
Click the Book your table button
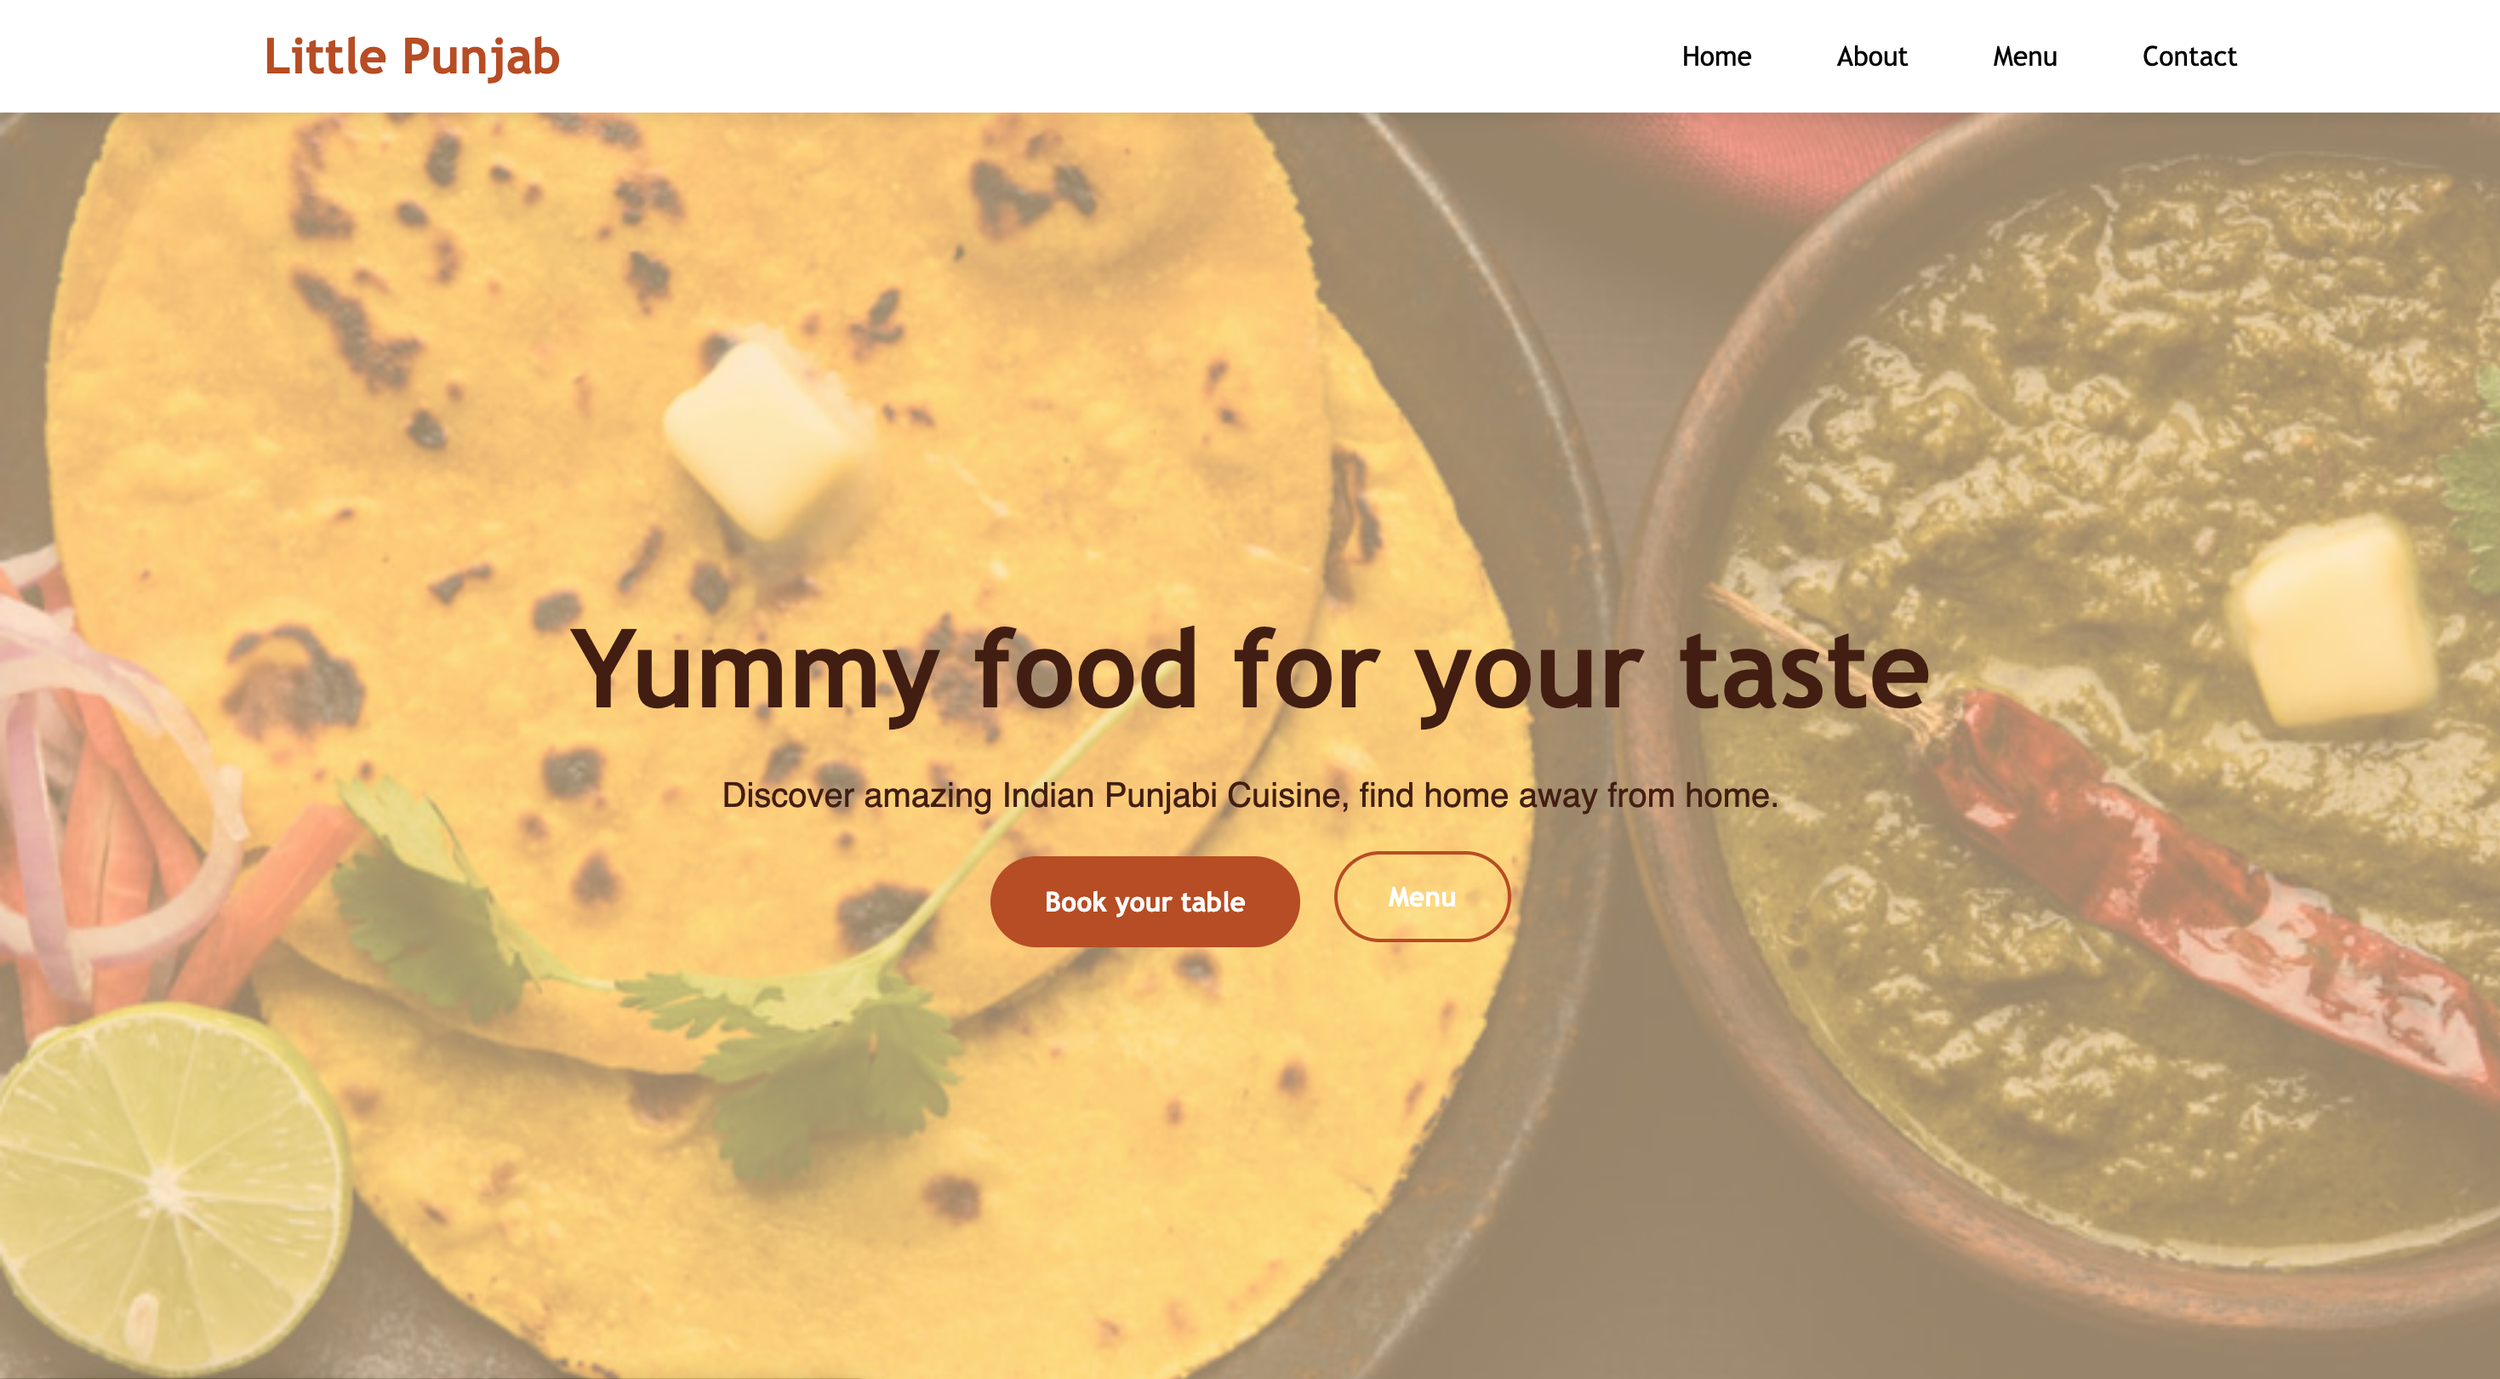(x=1145, y=901)
